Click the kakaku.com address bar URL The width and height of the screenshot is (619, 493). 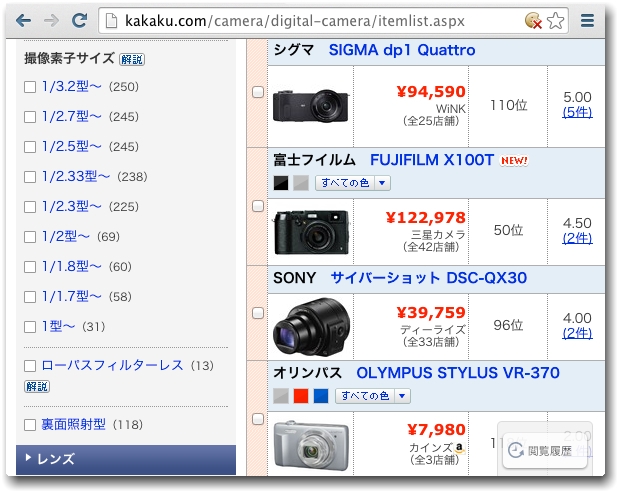(294, 21)
